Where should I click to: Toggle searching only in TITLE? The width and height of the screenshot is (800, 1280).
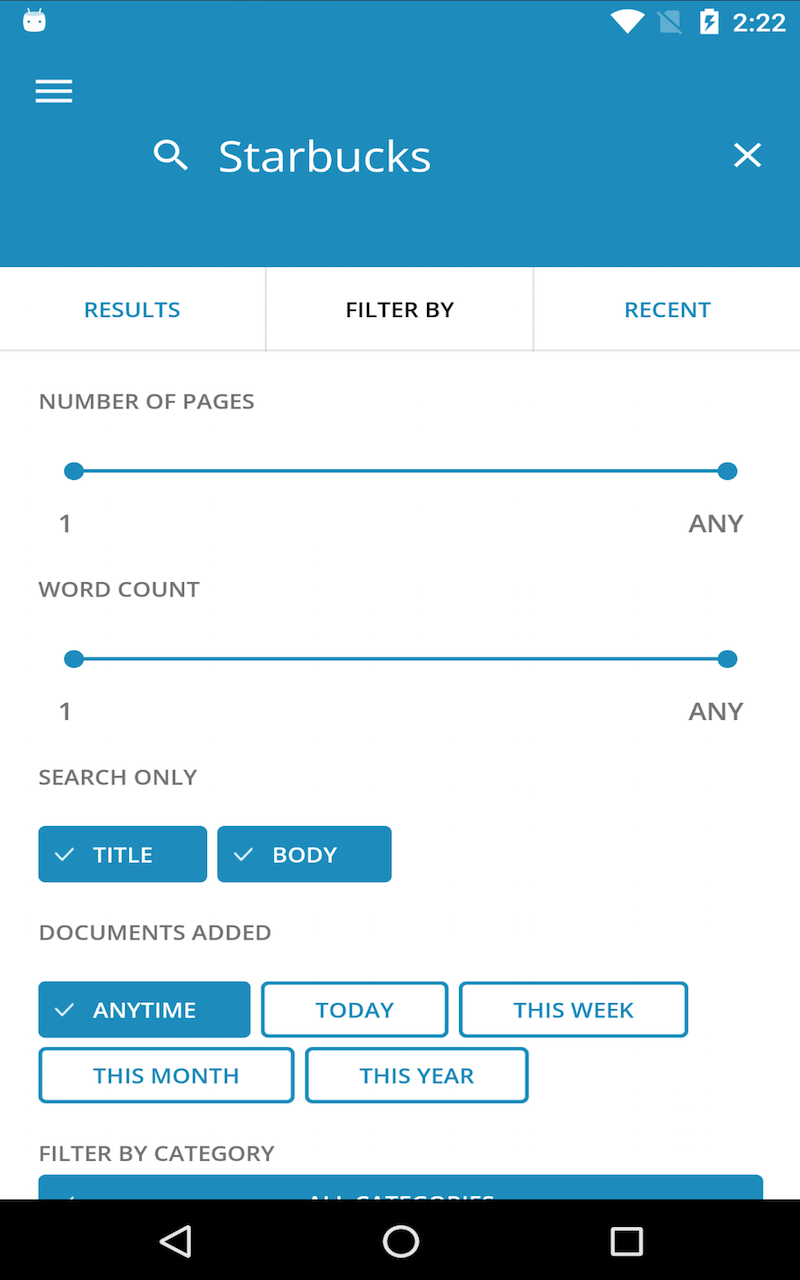click(x=122, y=854)
